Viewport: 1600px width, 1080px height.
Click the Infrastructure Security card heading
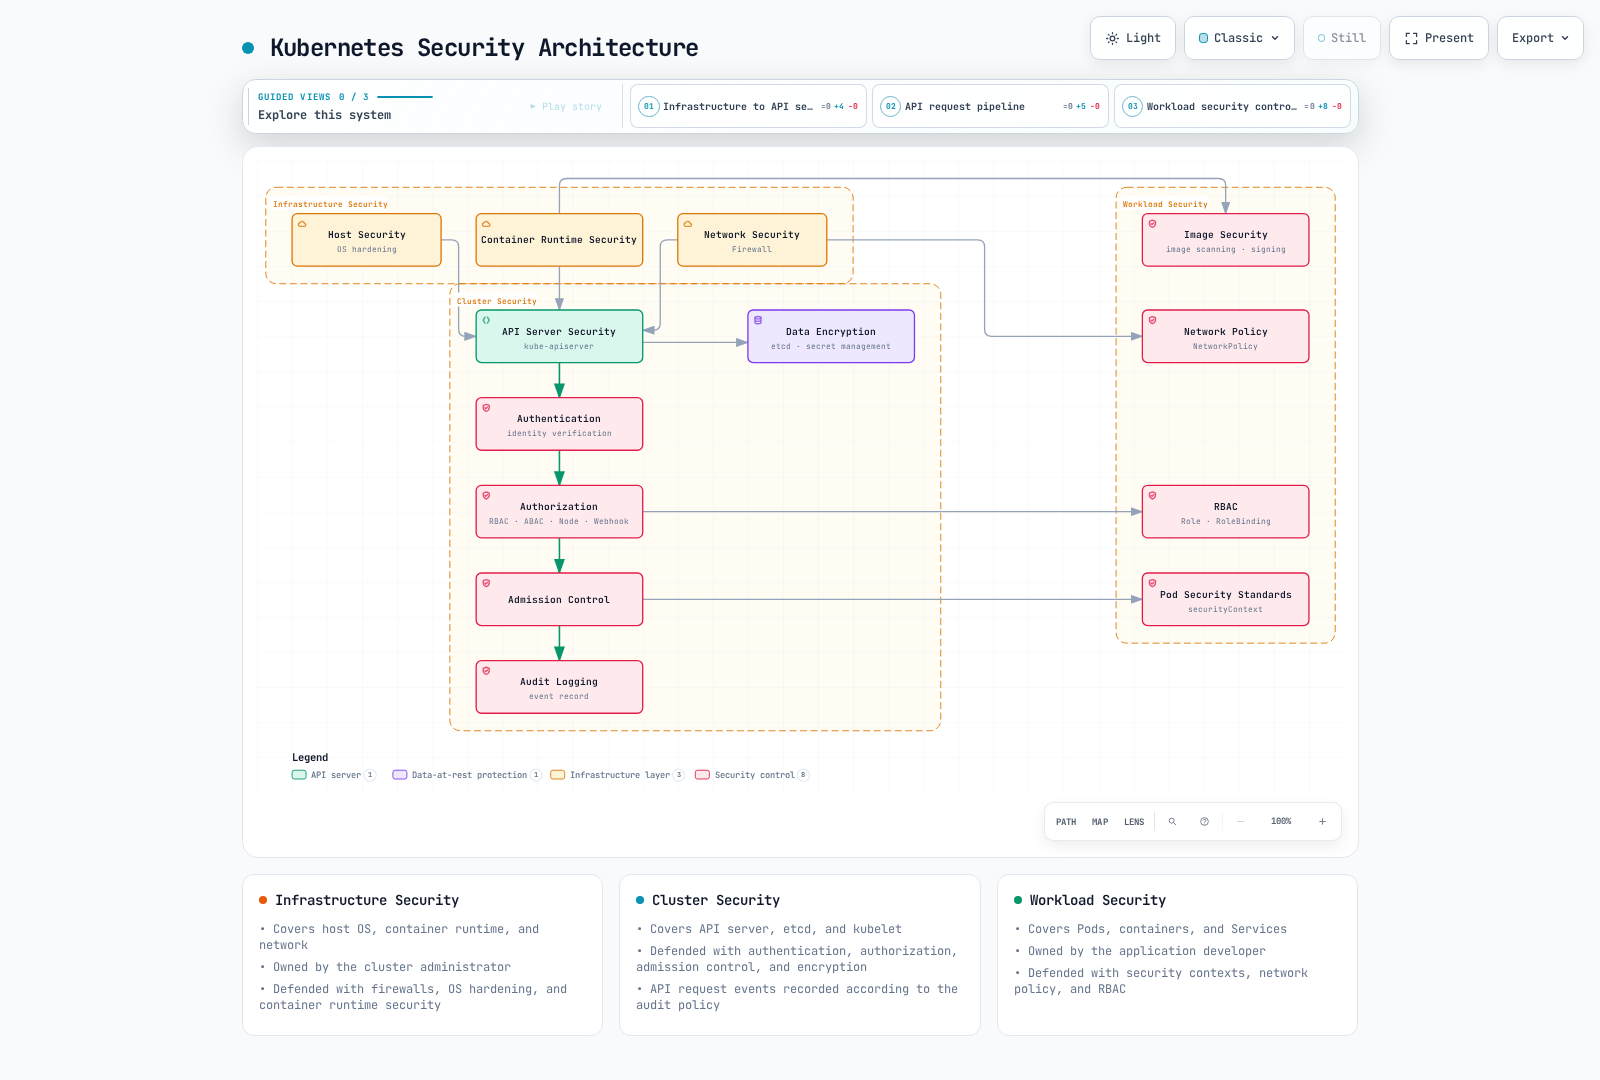click(x=366, y=900)
